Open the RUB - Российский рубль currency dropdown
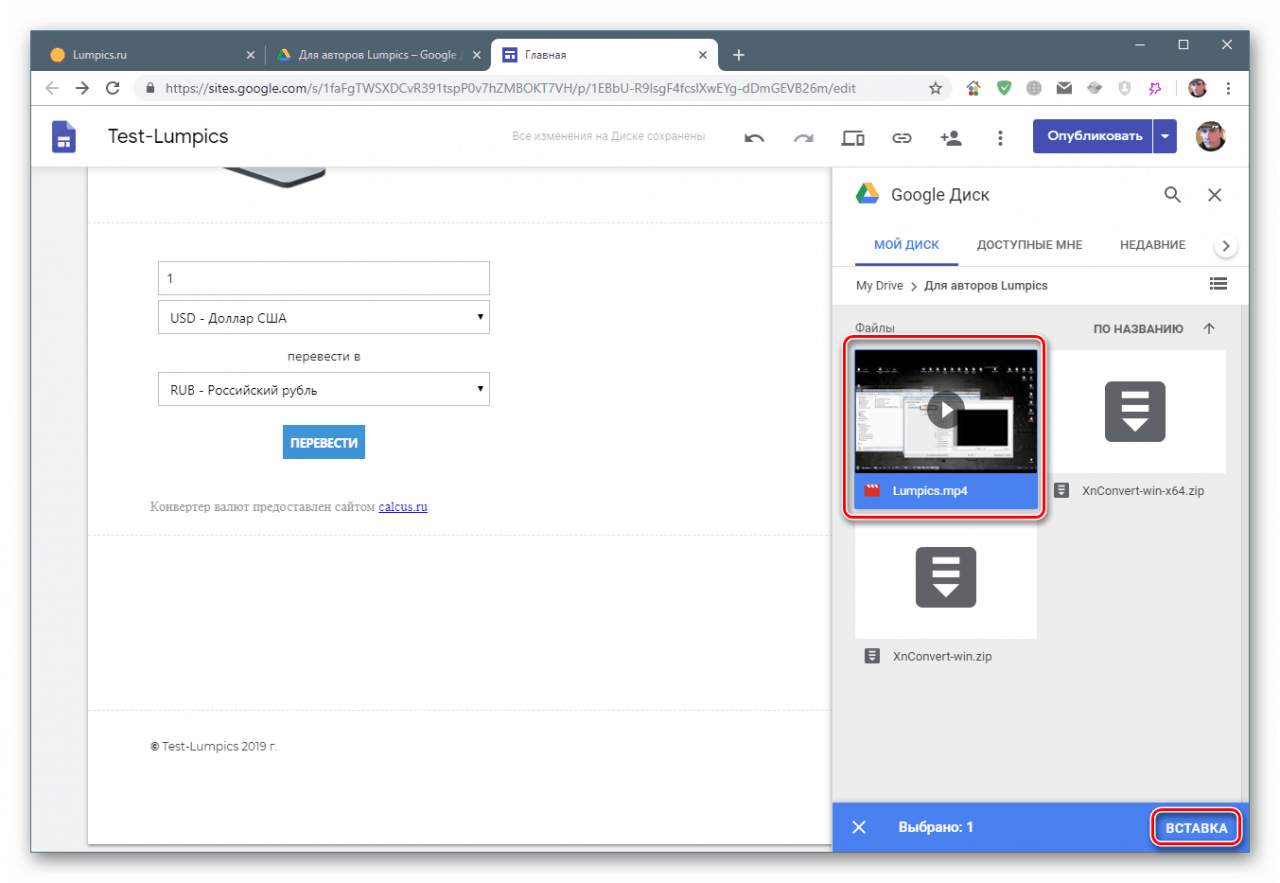 pos(324,389)
